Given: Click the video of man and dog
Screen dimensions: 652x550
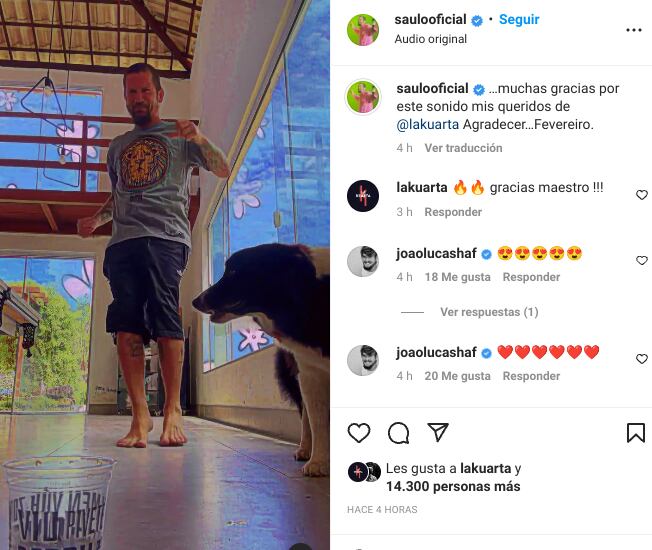Looking at the screenshot, I should [165, 275].
